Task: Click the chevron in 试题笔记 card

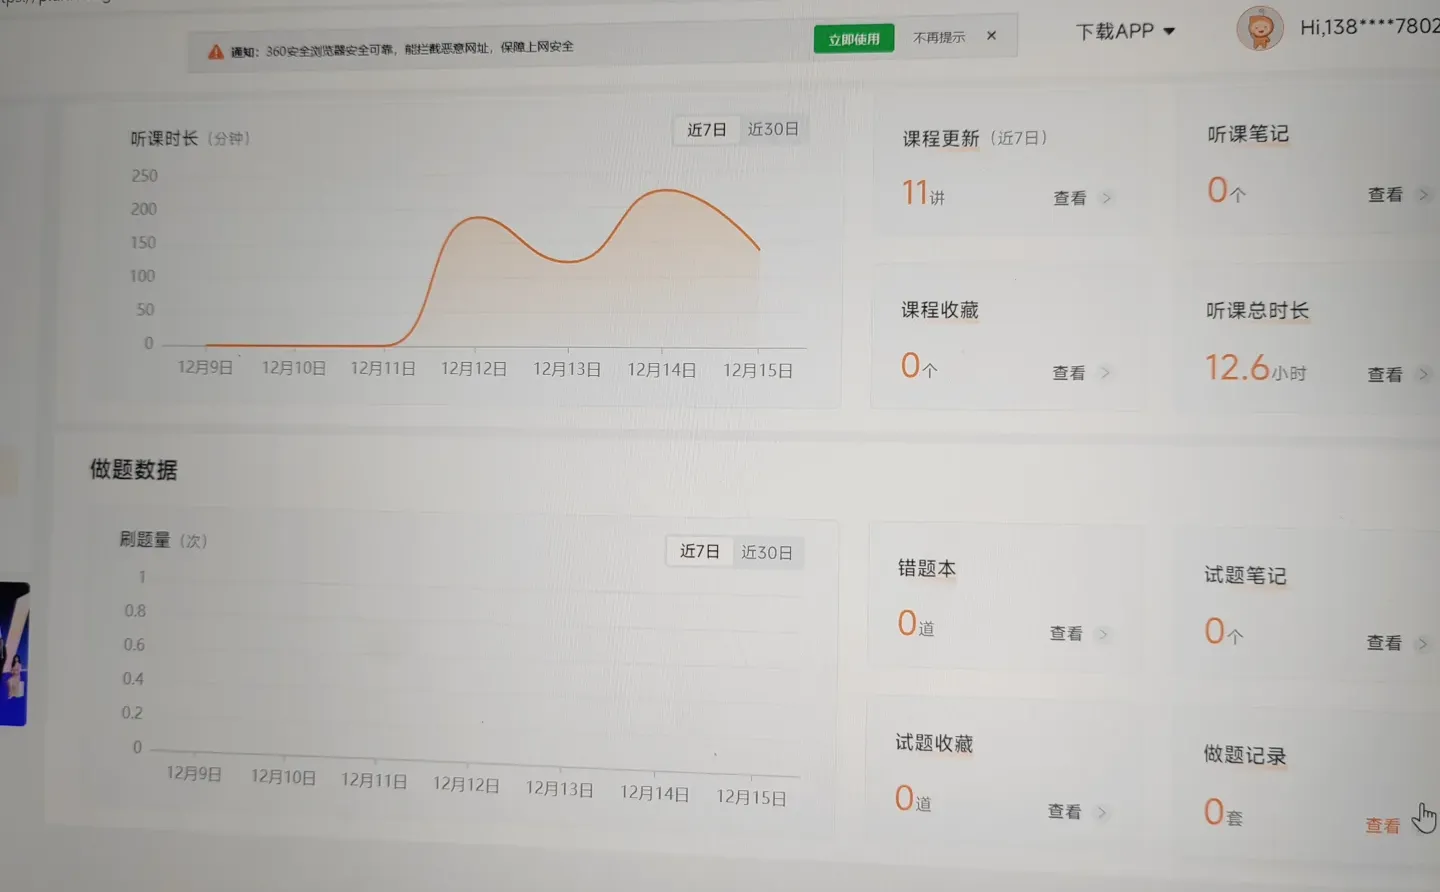Action: tap(1422, 643)
